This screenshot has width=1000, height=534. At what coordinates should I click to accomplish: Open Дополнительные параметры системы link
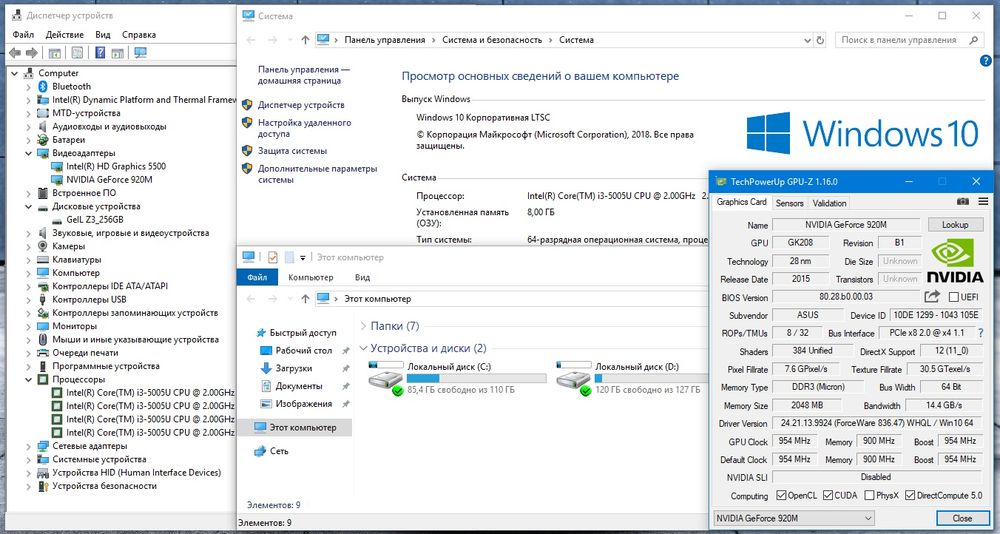[318, 174]
